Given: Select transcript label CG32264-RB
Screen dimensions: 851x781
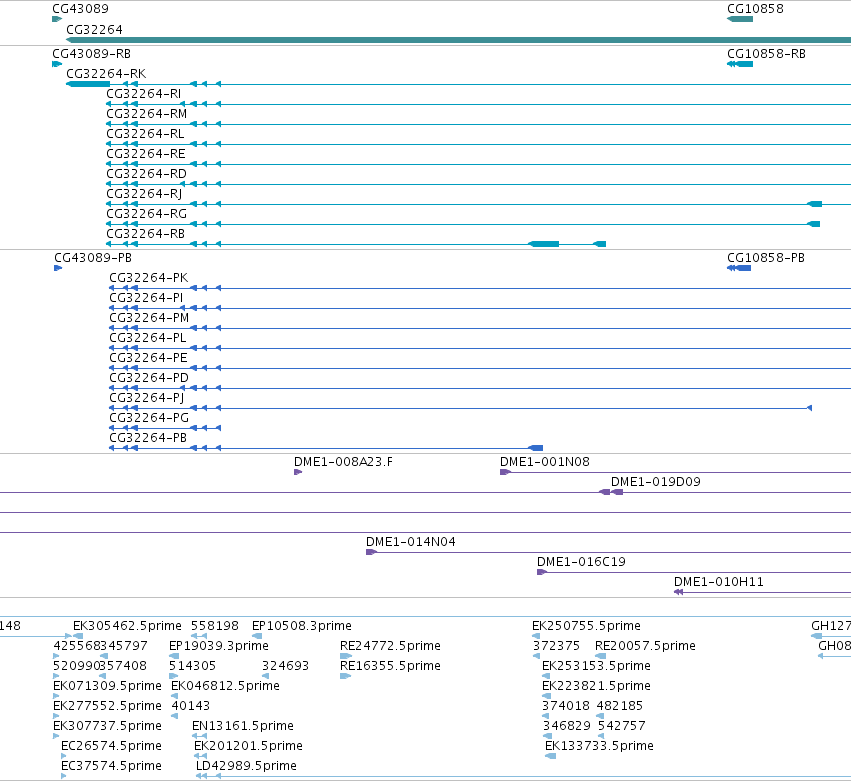Looking at the screenshot, I should 145,234.
